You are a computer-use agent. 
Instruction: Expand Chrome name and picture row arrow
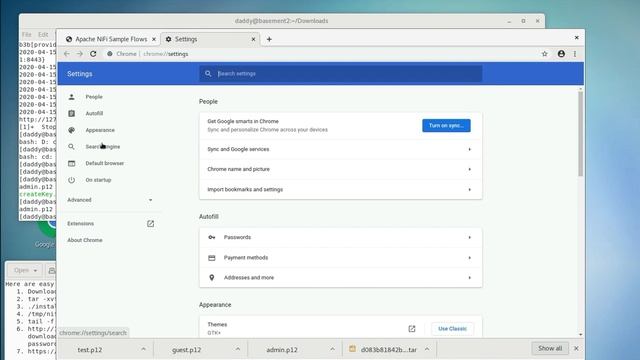pyautogui.click(x=469, y=169)
